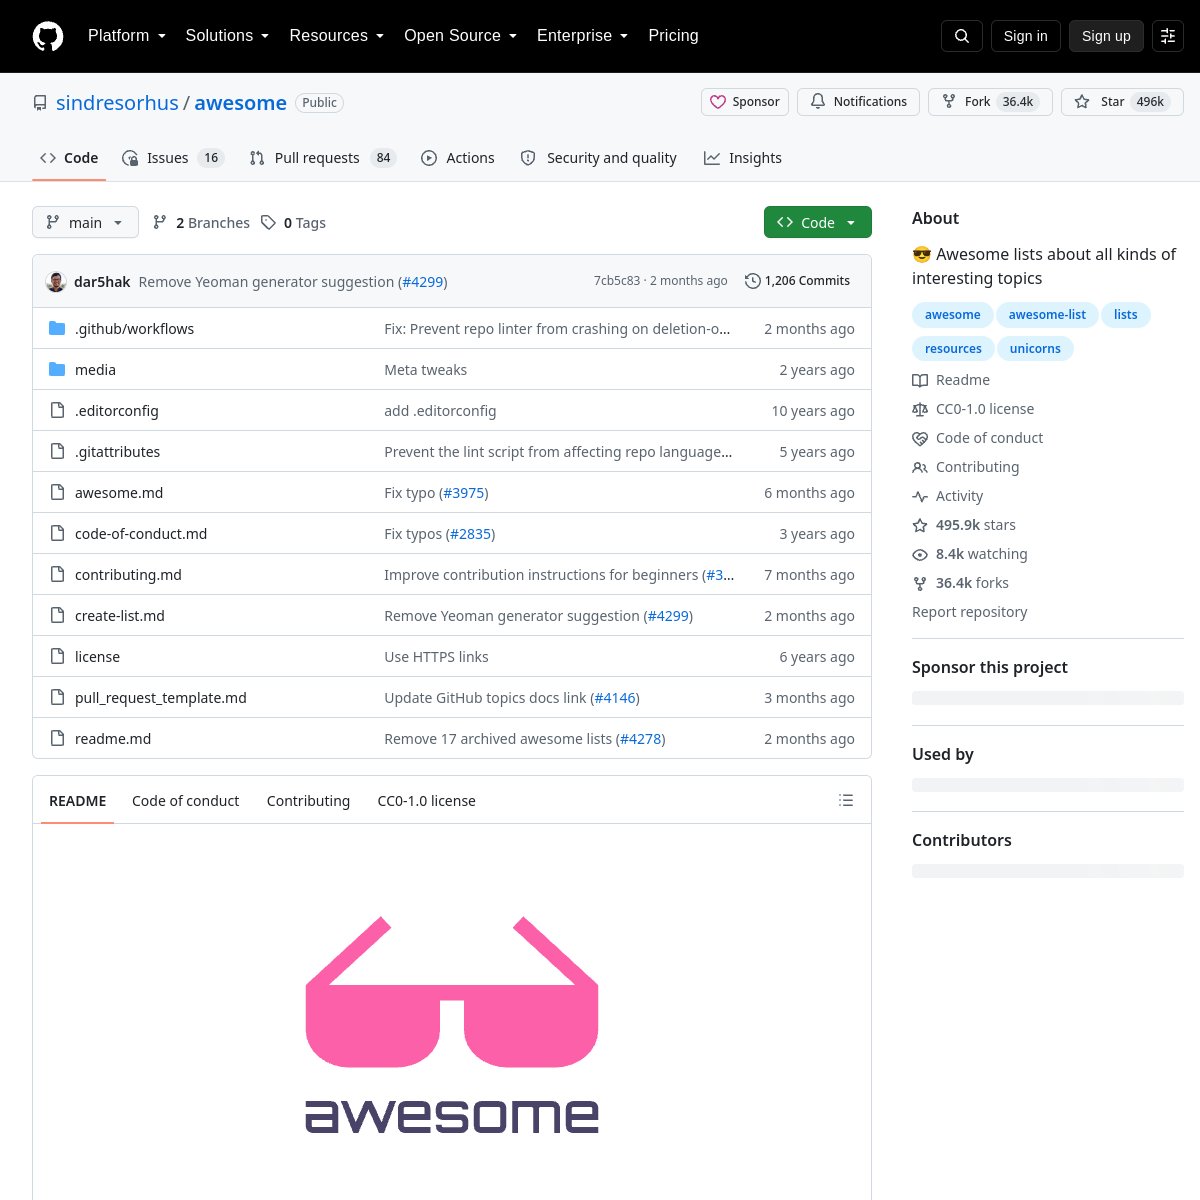The width and height of the screenshot is (1200, 1200).
Task: Open pull request #4299 in latest commit
Action: pyautogui.click(x=423, y=282)
